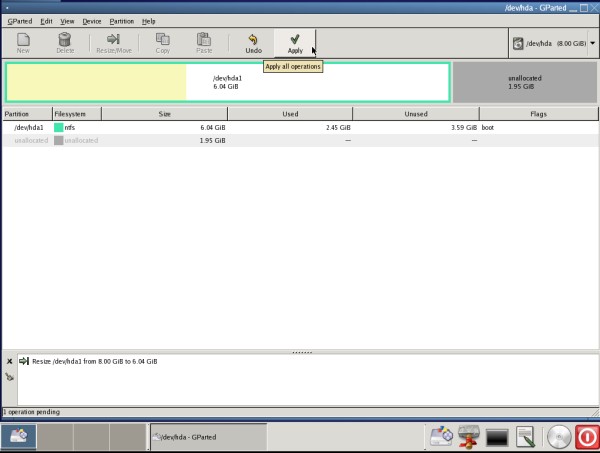Select the Resize/Move toolbar icon
Screen dimensions: 600x453
(x=114, y=43)
